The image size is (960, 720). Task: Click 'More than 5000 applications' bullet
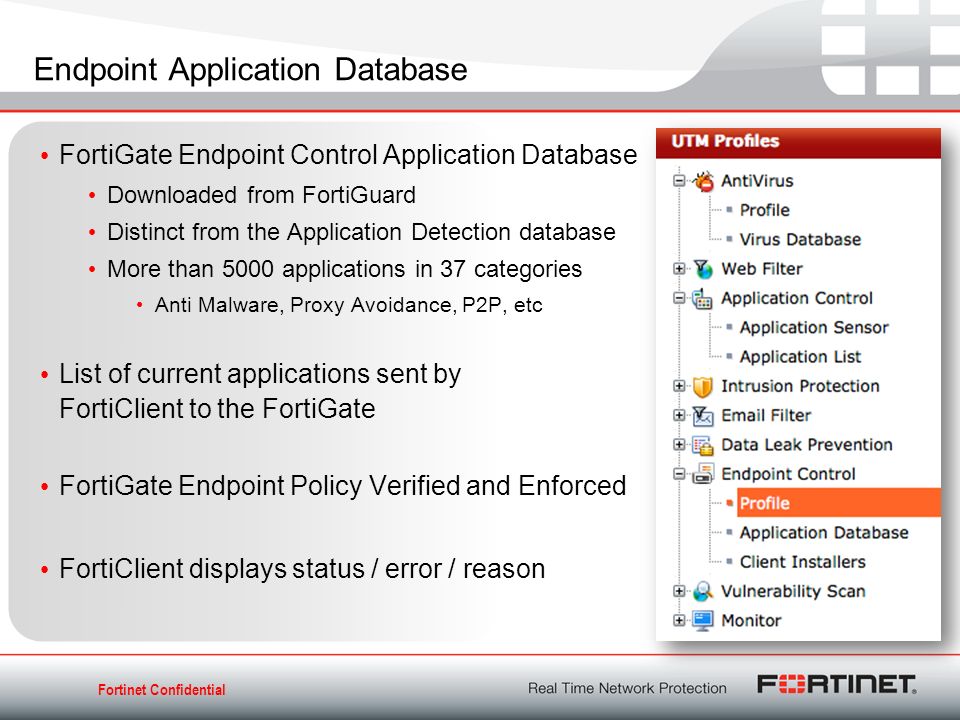[x=344, y=269]
